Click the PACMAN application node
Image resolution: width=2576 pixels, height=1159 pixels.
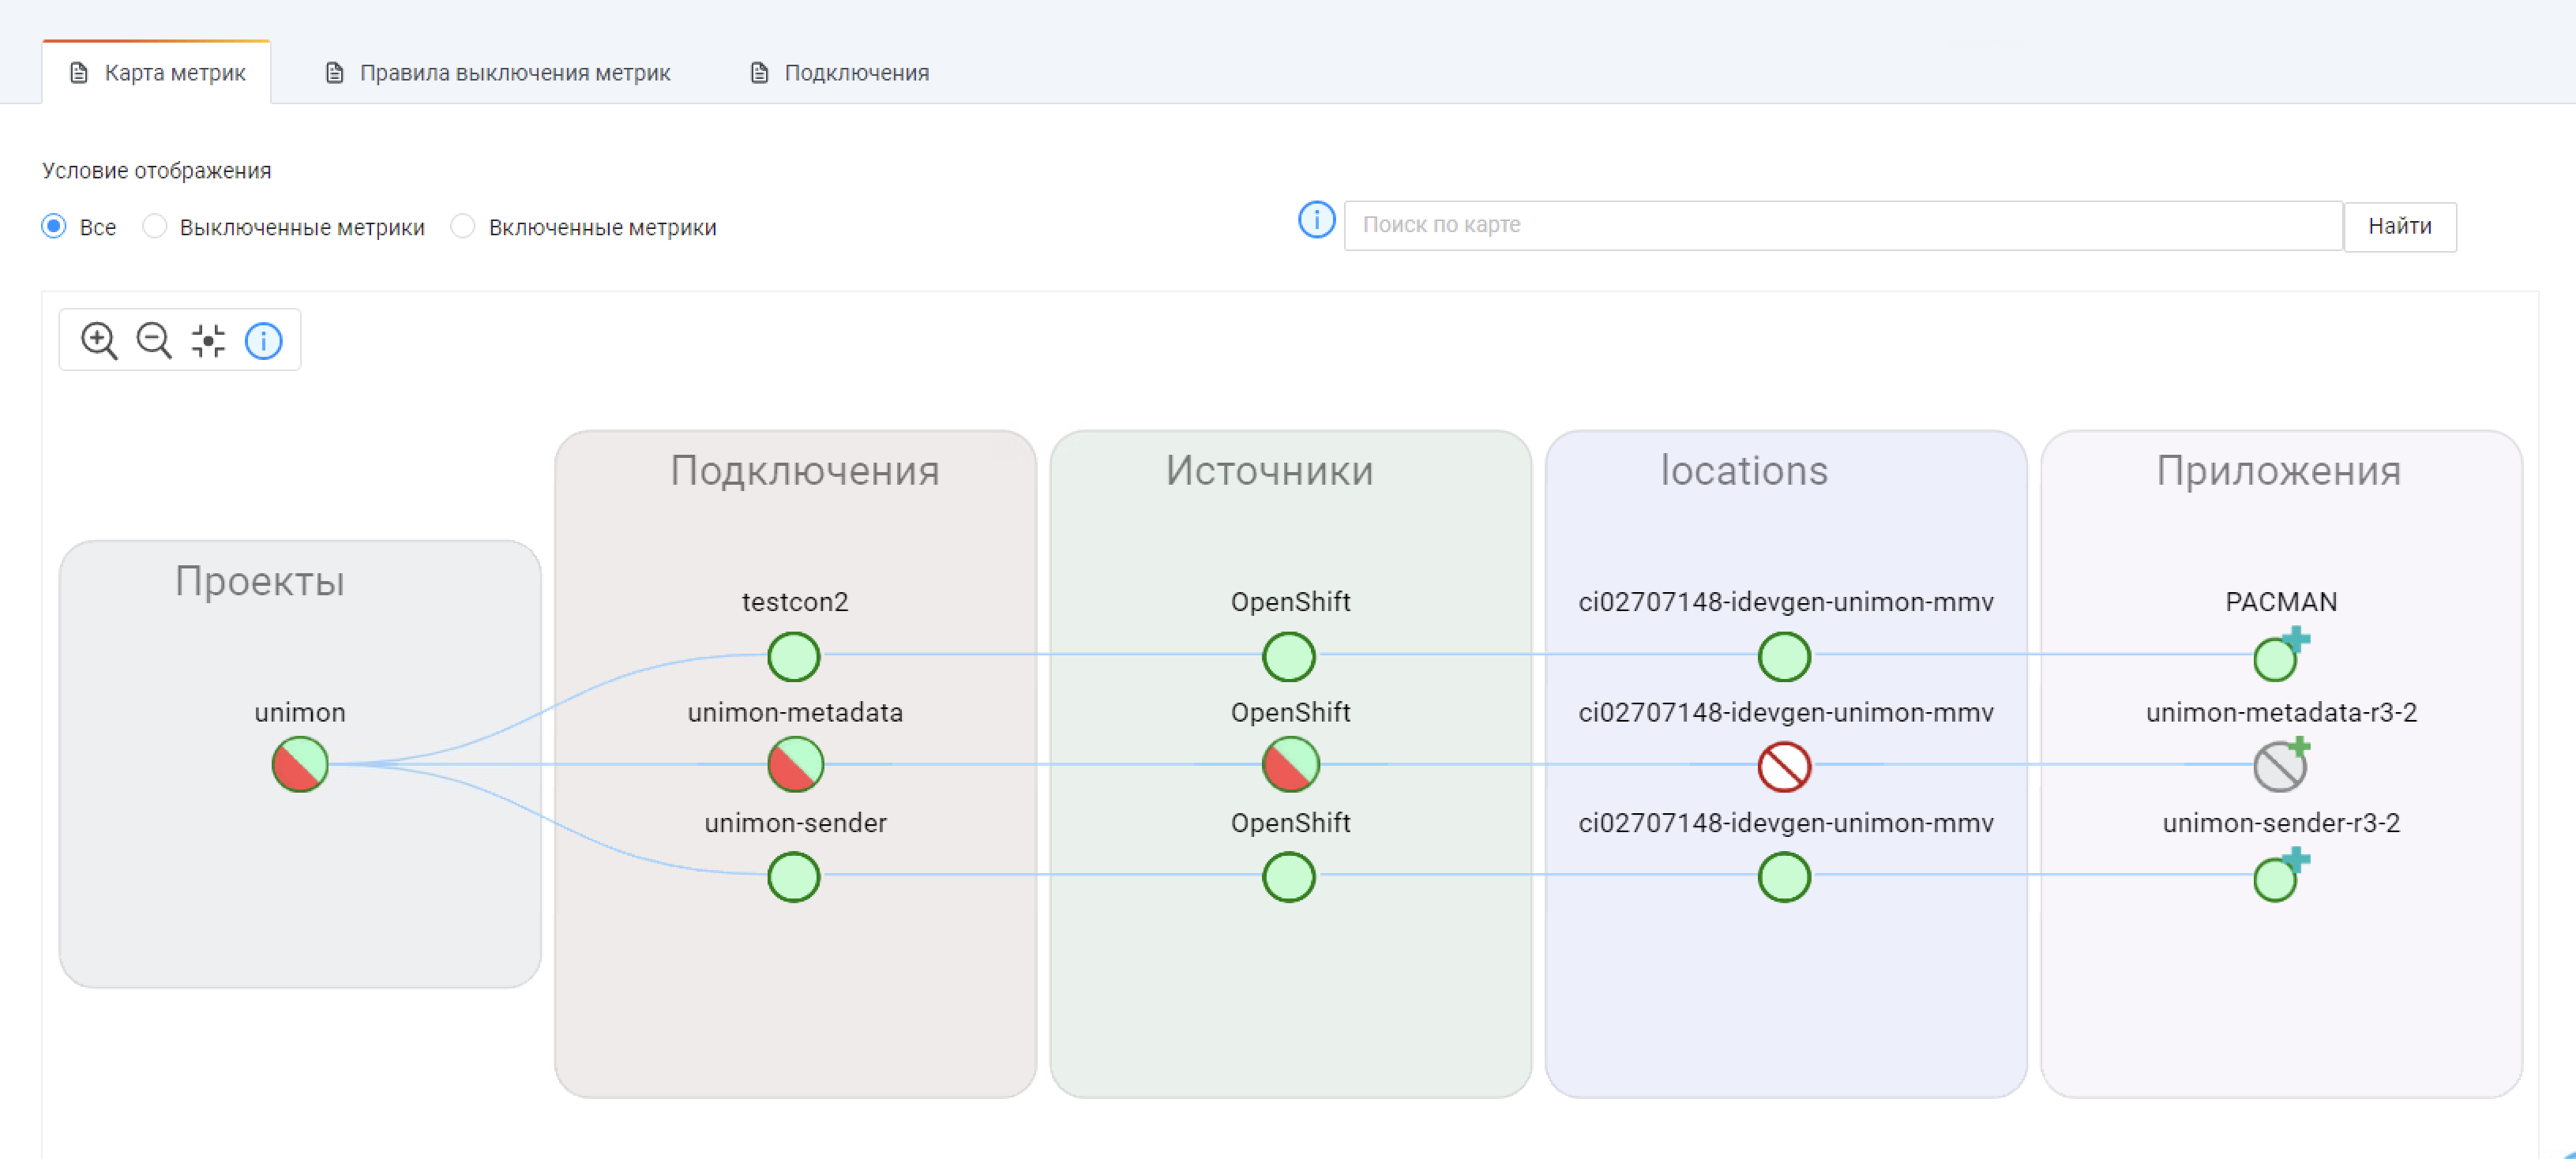pos(2275,660)
